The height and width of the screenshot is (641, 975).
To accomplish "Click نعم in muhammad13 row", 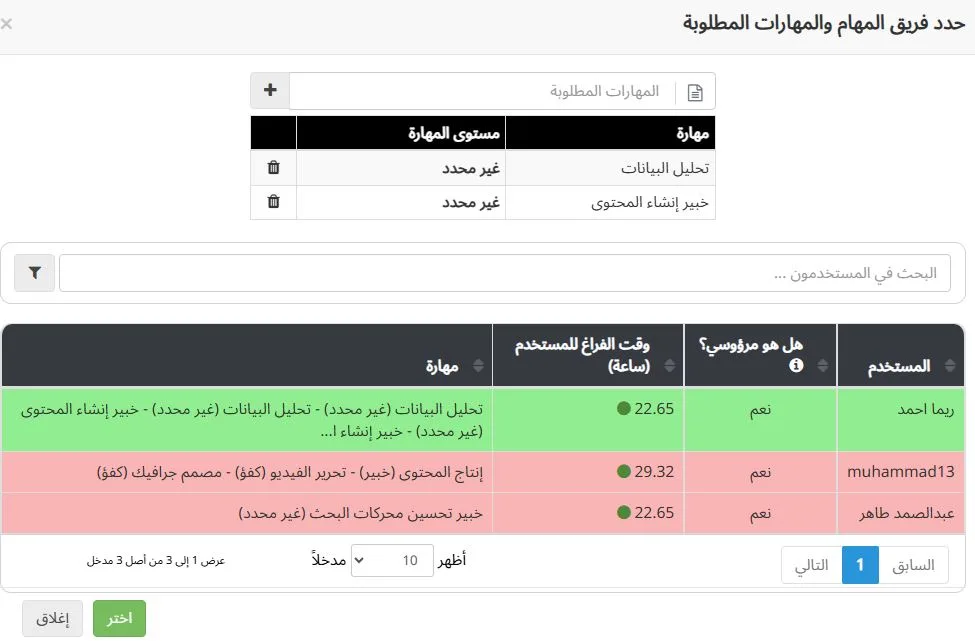I will click(760, 472).
